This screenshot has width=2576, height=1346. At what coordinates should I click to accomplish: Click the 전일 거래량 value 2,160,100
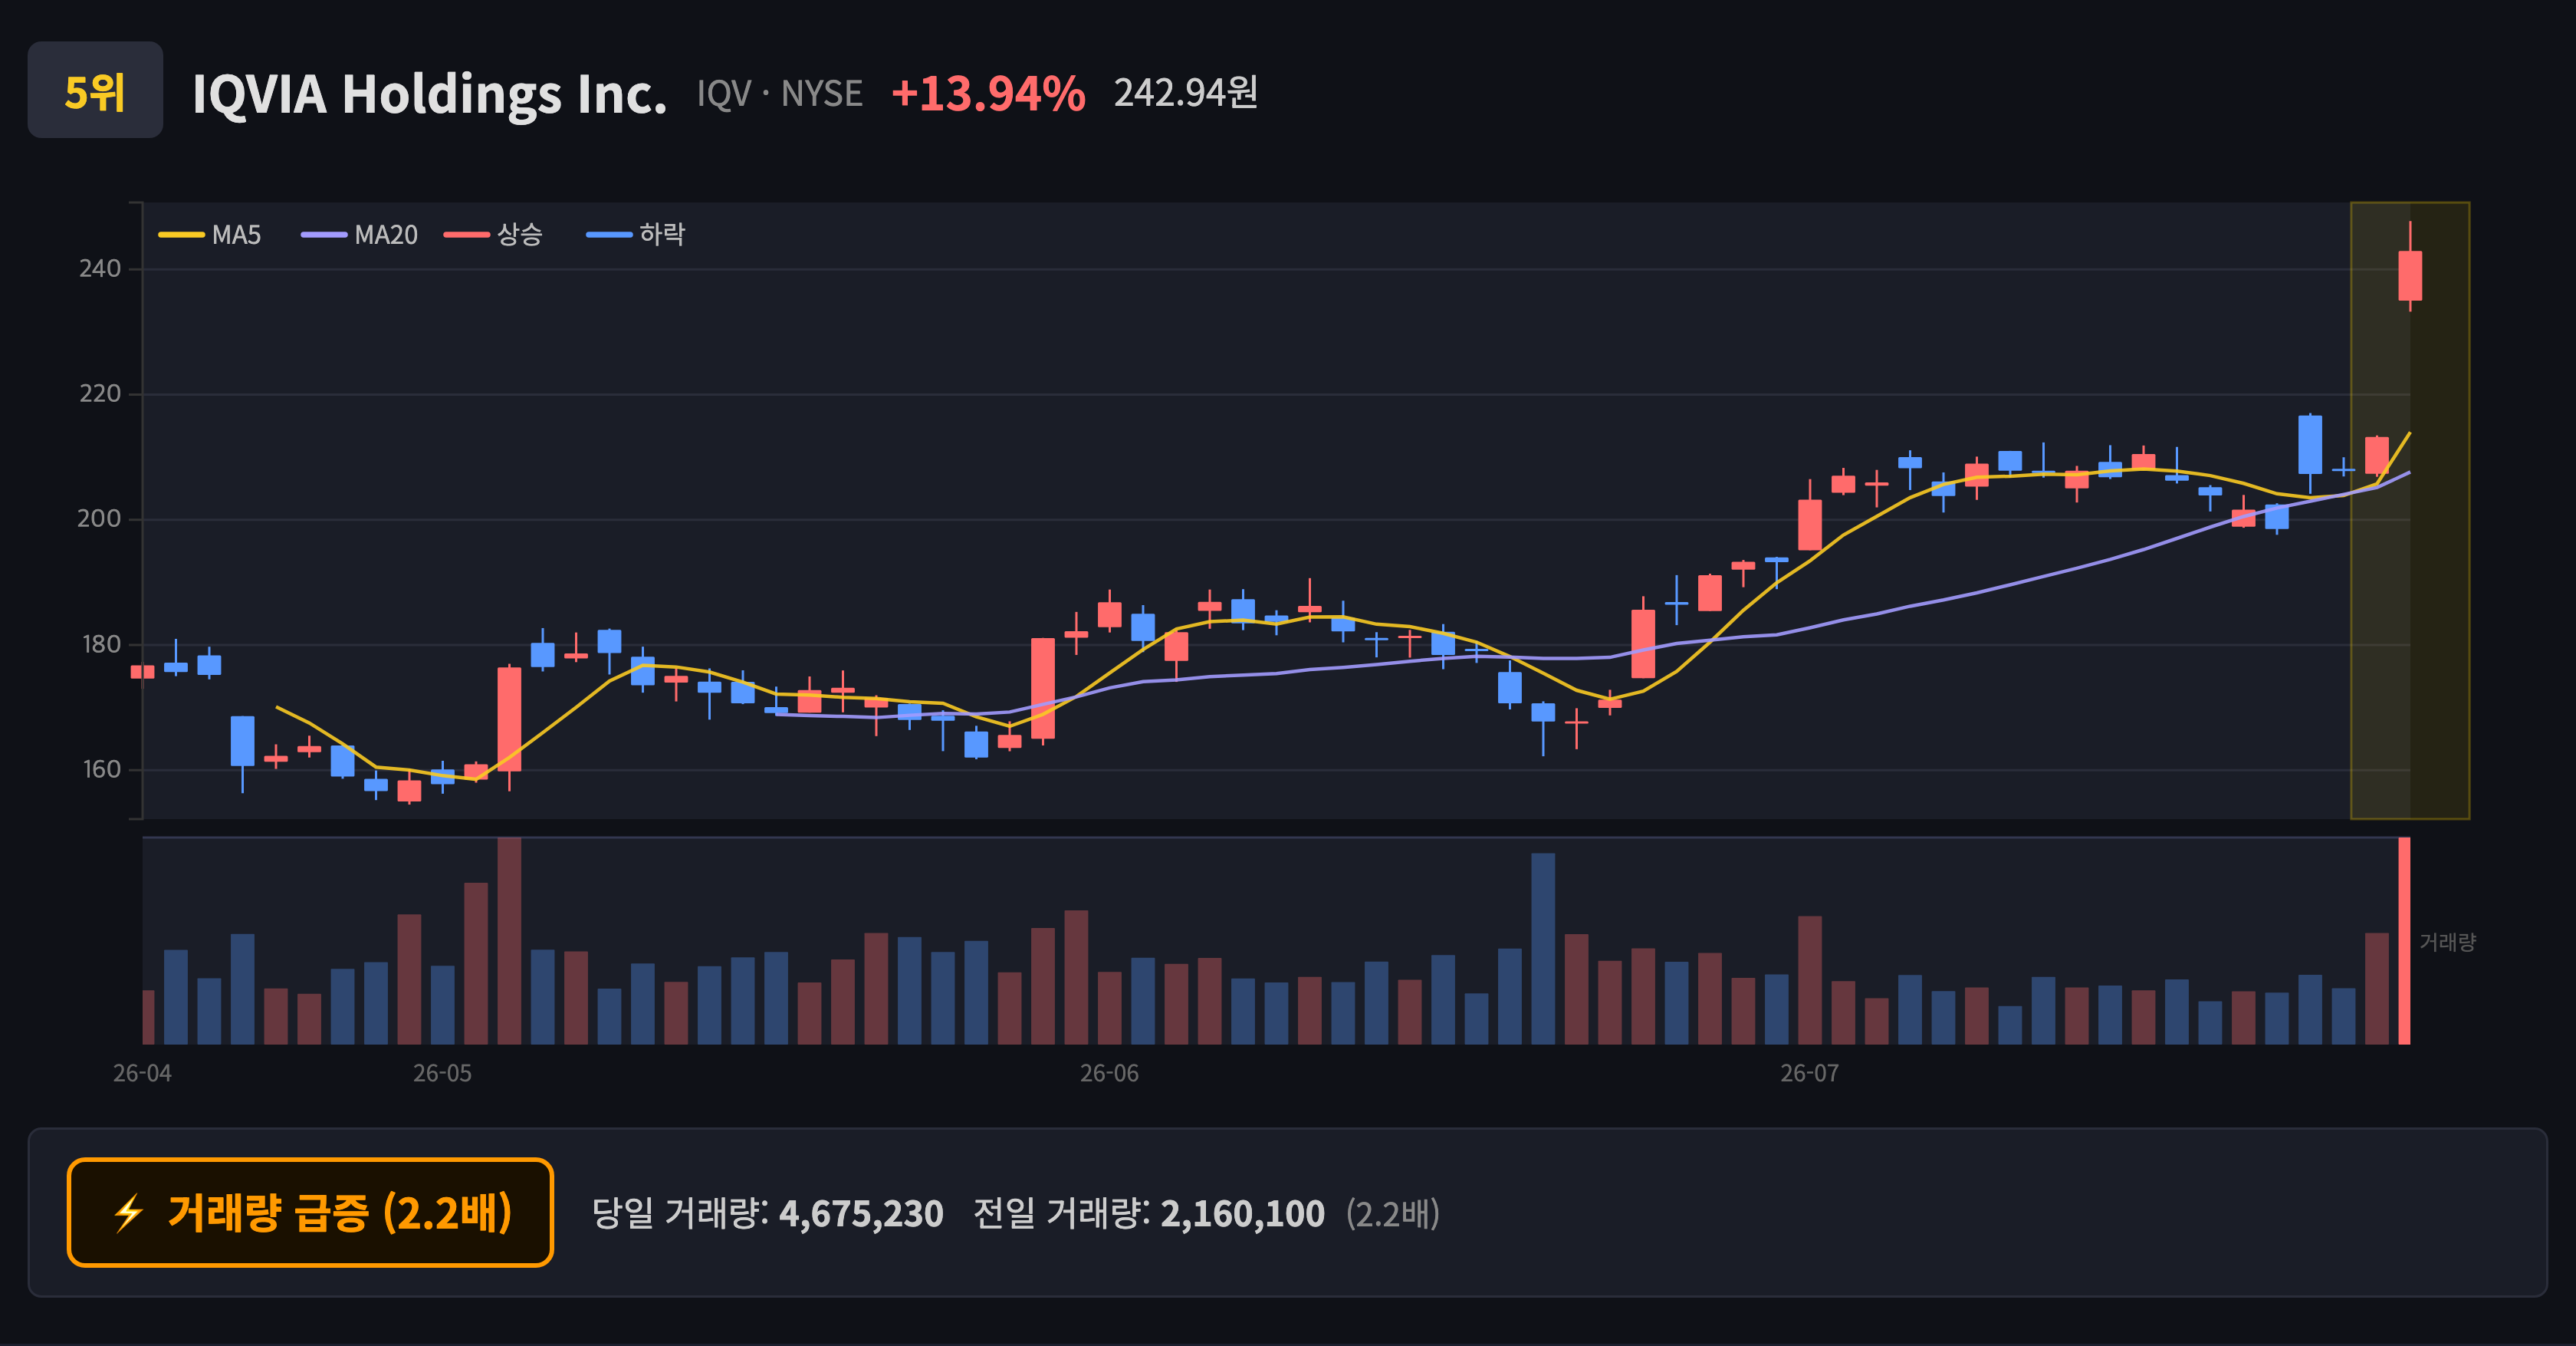point(1242,1214)
